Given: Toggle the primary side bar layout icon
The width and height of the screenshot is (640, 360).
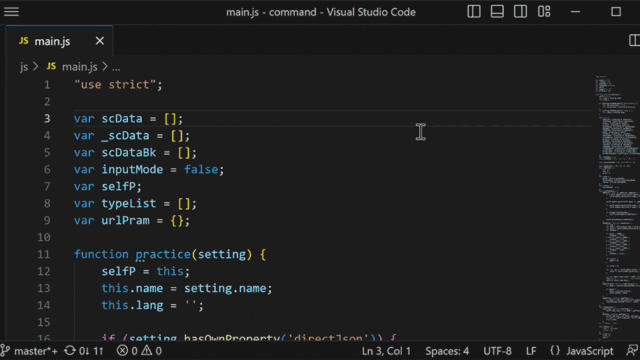Looking at the screenshot, I should coord(473,12).
